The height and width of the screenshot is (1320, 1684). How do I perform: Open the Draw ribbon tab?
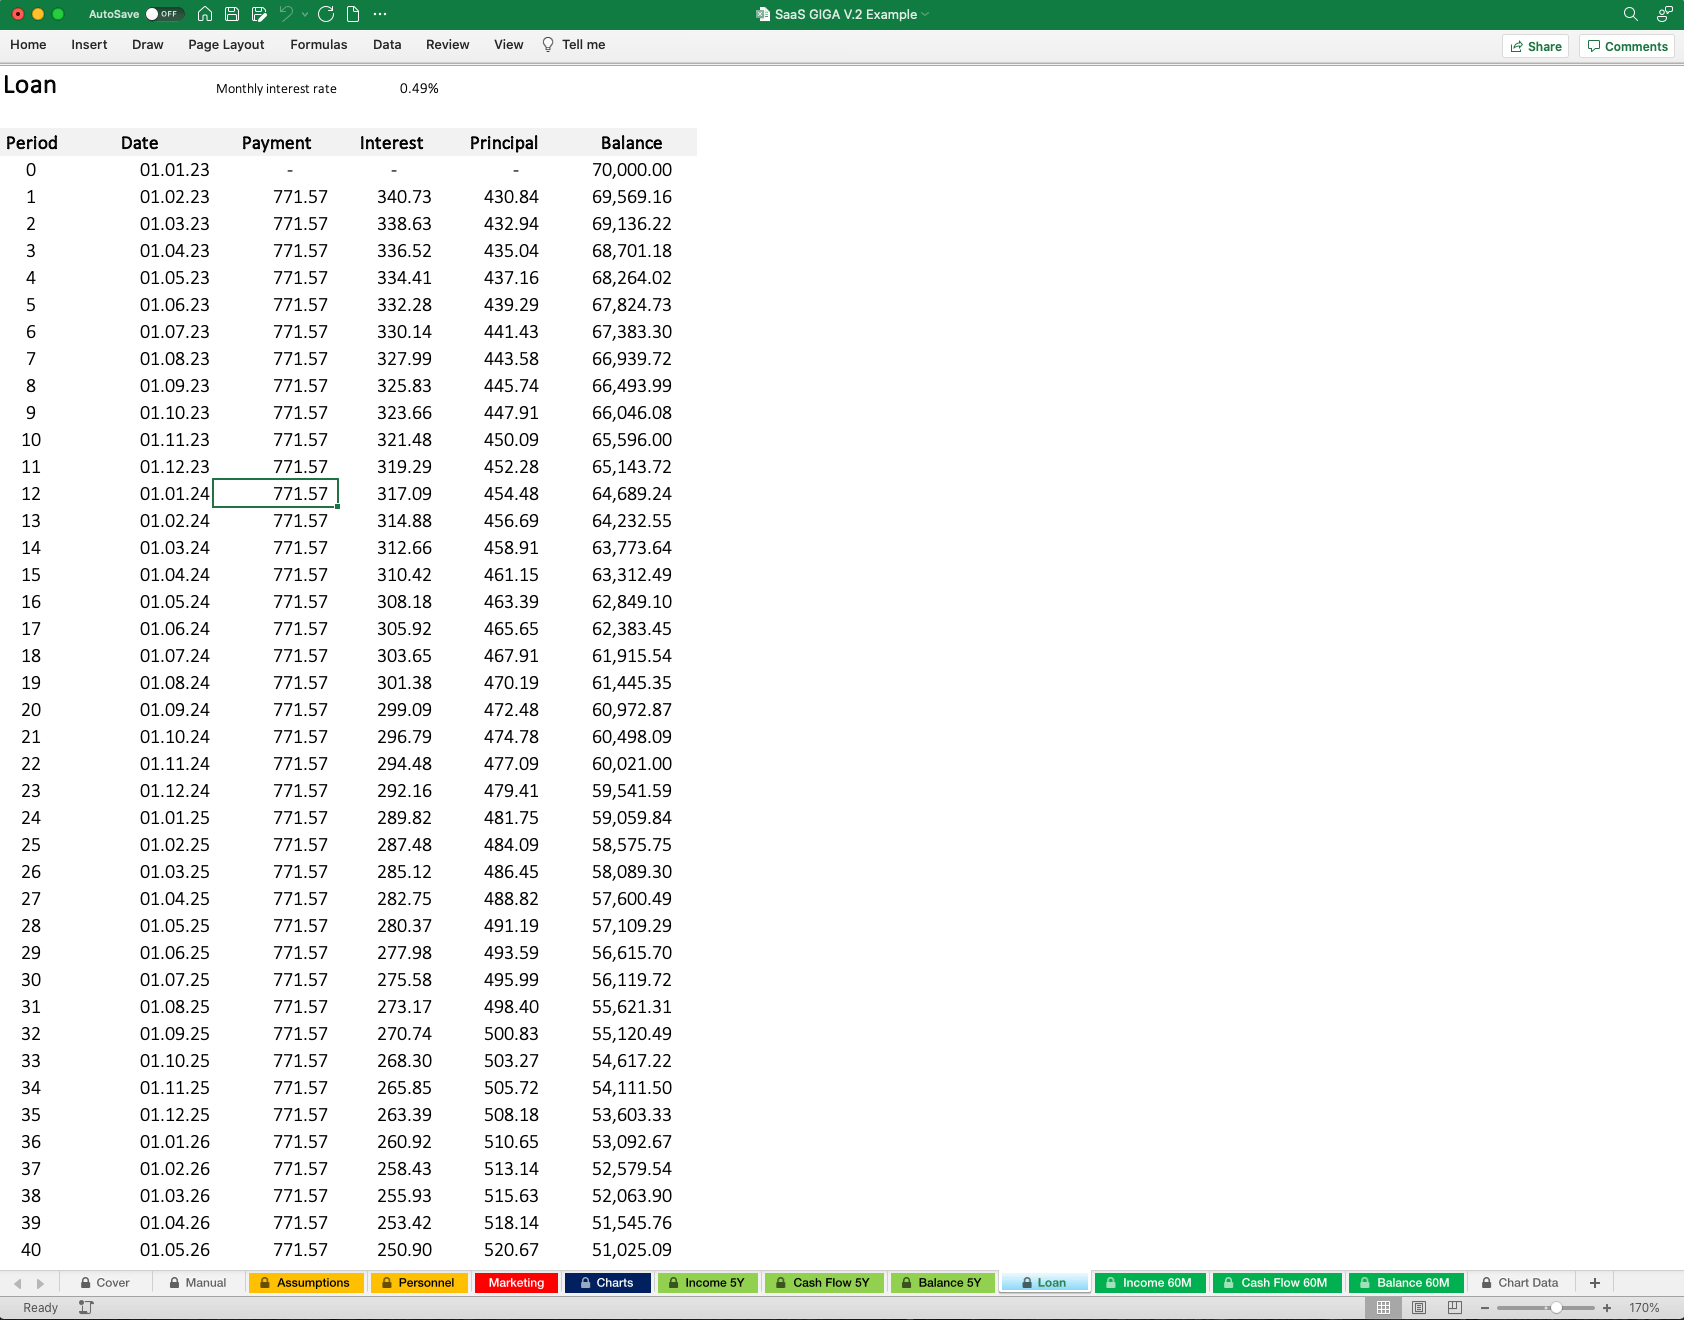point(148,45)
